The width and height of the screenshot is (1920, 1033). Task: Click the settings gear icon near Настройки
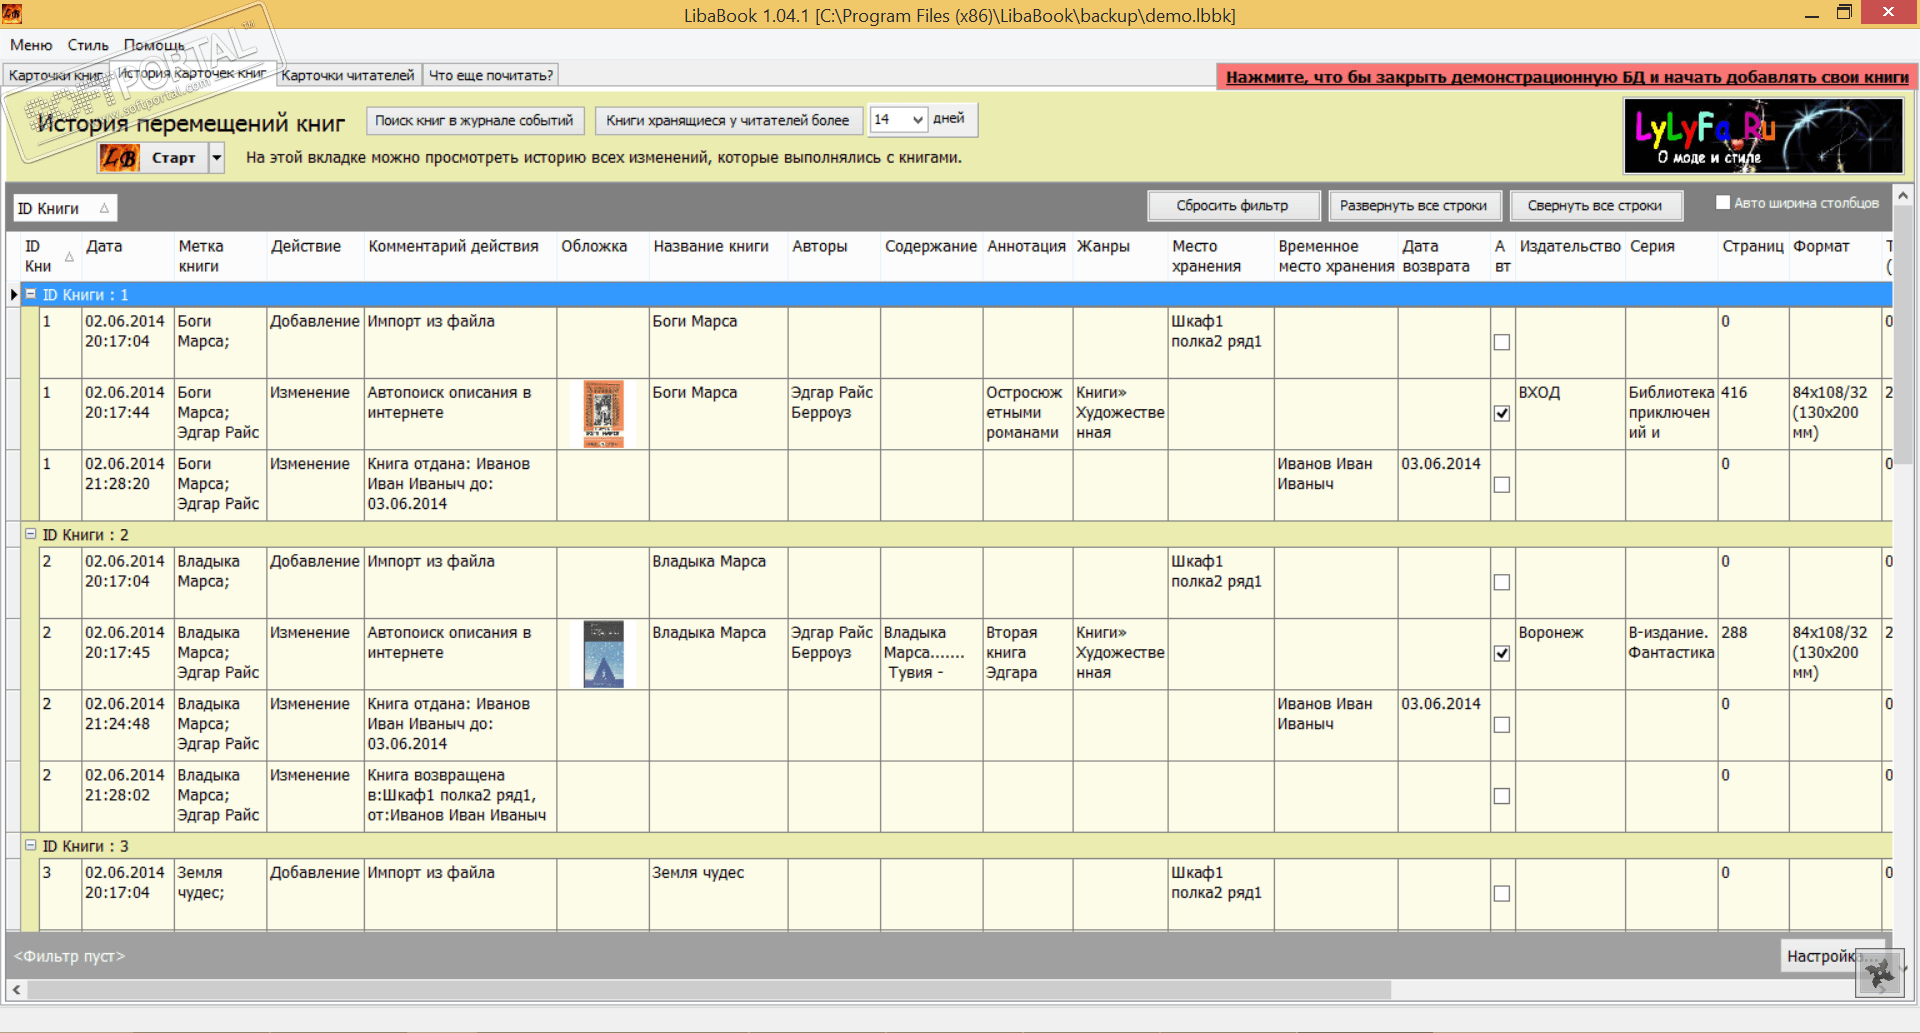coord(1880,972)
